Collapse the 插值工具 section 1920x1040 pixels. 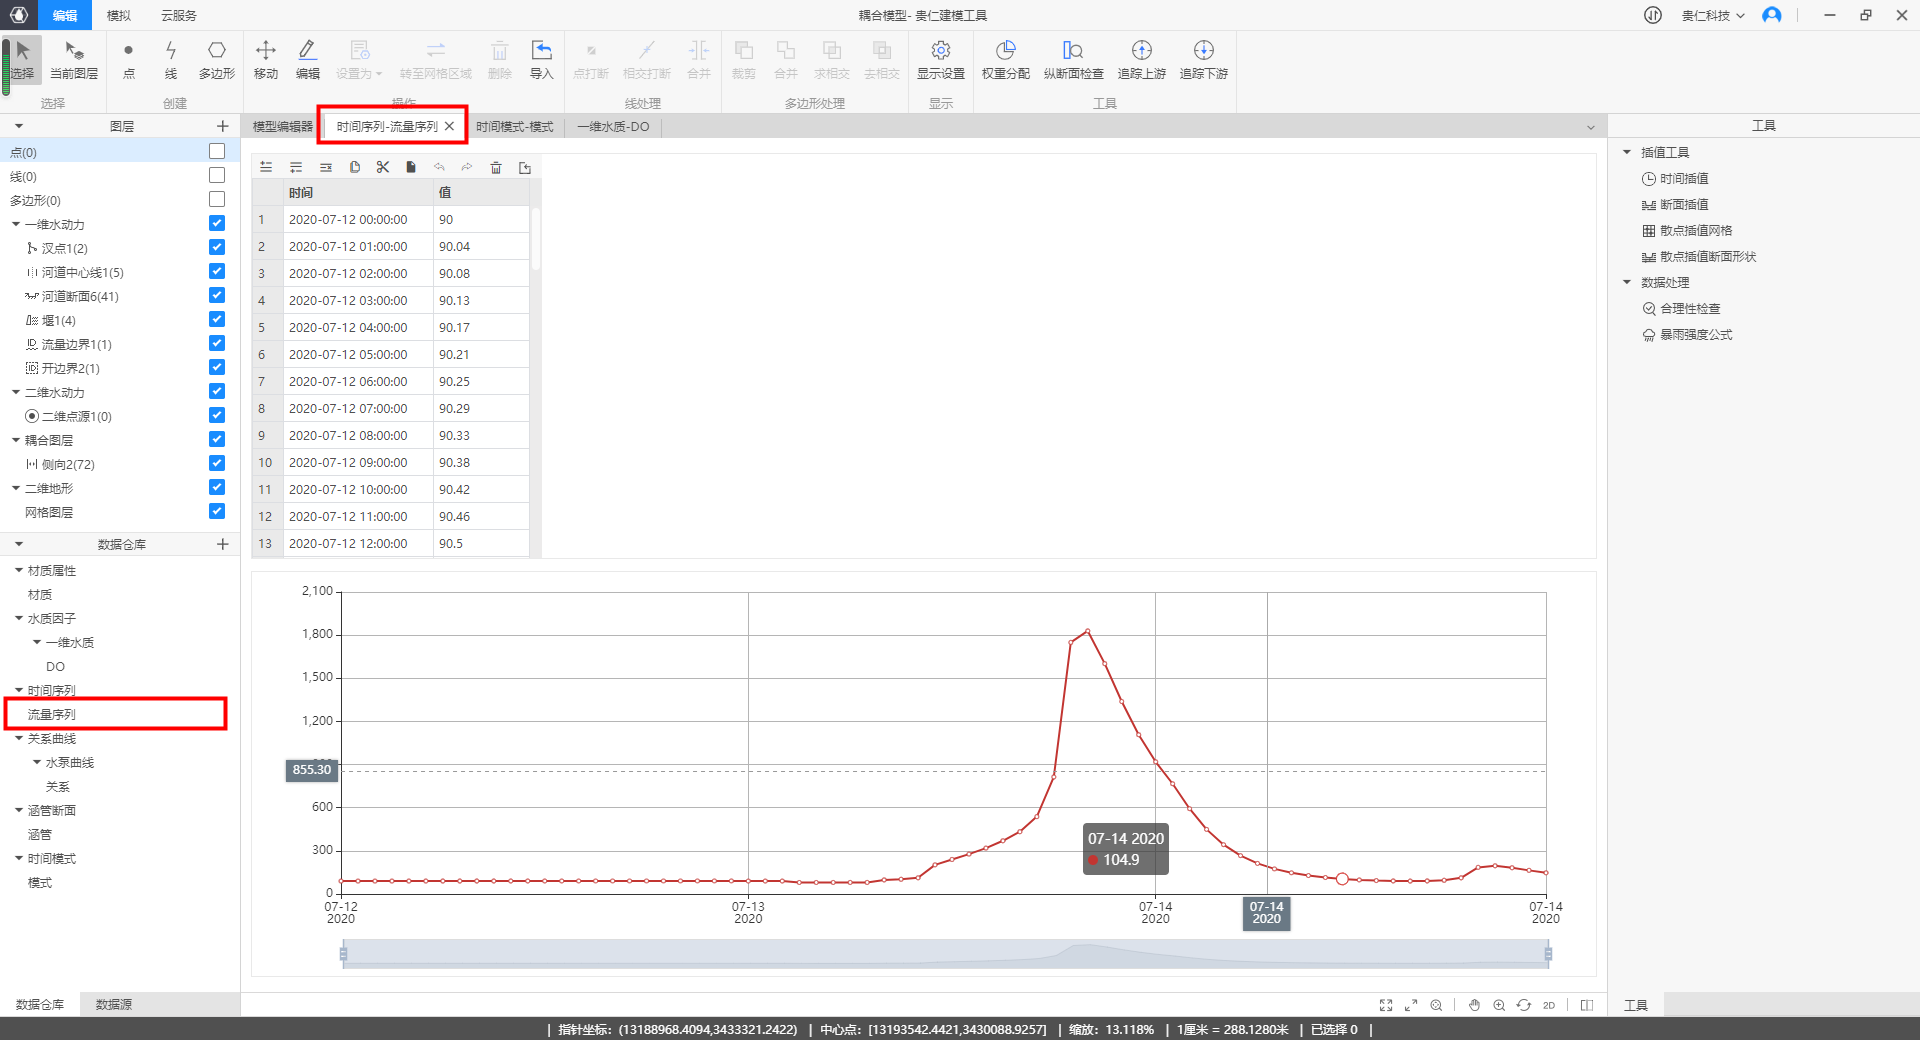click(x=1627, y=152)
